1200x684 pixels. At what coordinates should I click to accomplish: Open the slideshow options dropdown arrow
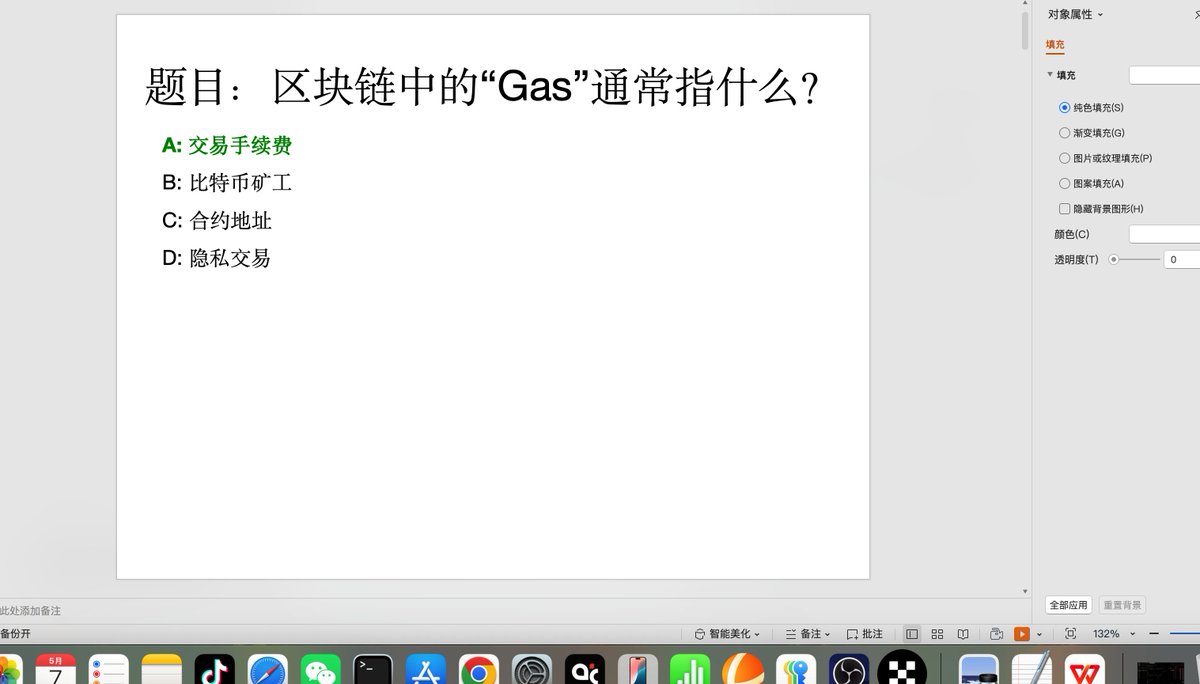(1039, 635)
